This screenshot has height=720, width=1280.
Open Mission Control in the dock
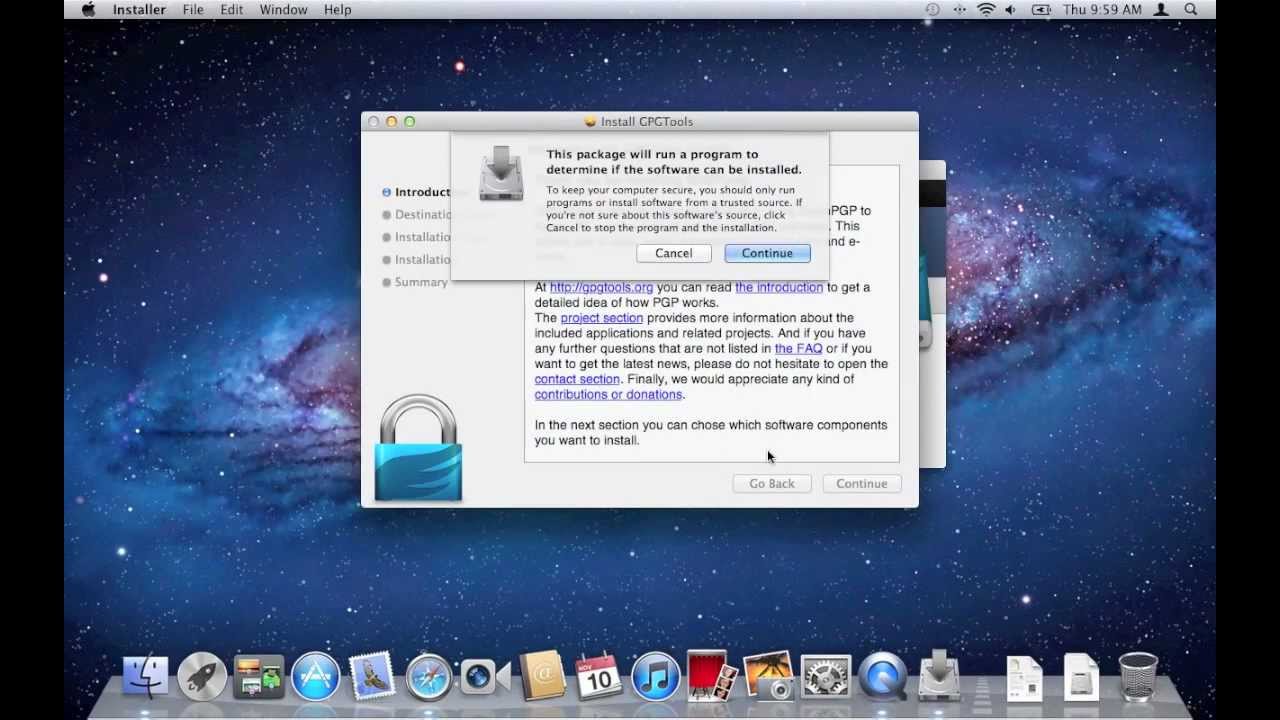click(x=259, y=677)
